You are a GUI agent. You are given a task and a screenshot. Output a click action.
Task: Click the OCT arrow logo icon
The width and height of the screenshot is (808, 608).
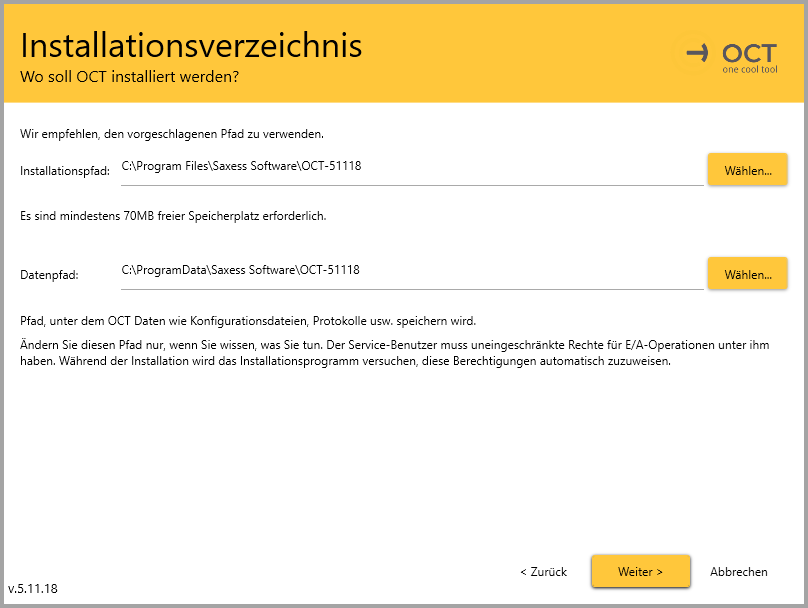click(696, 52)
